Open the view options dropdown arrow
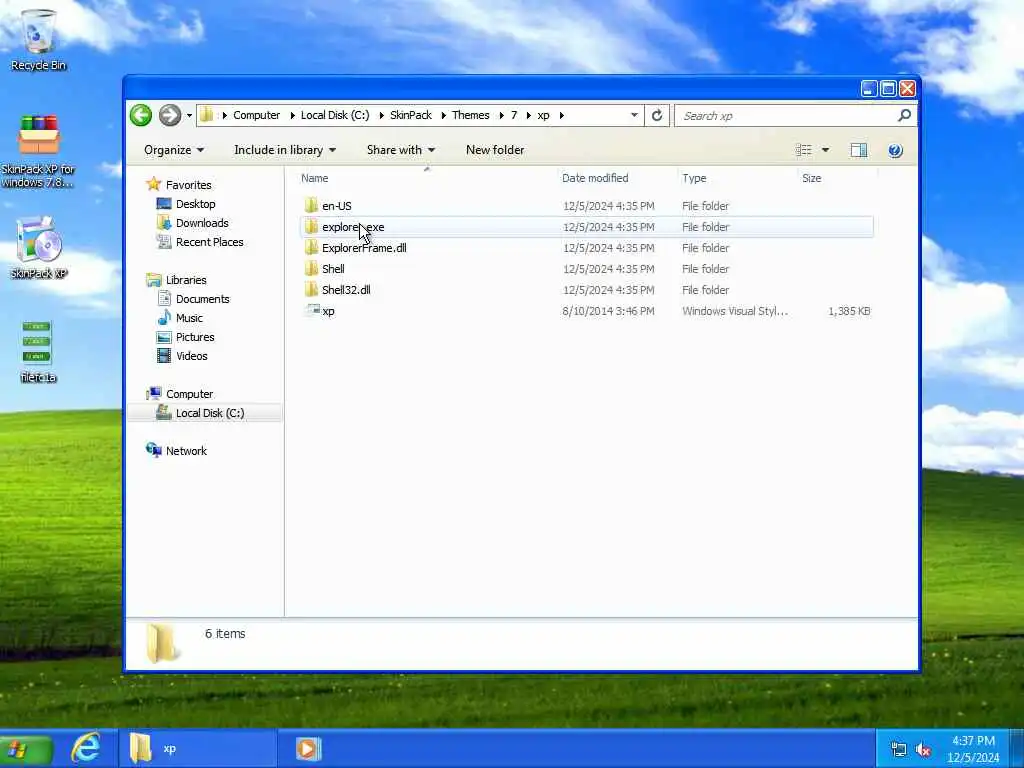Viewport: 1024px width, 768px height. tap(825, 150)
